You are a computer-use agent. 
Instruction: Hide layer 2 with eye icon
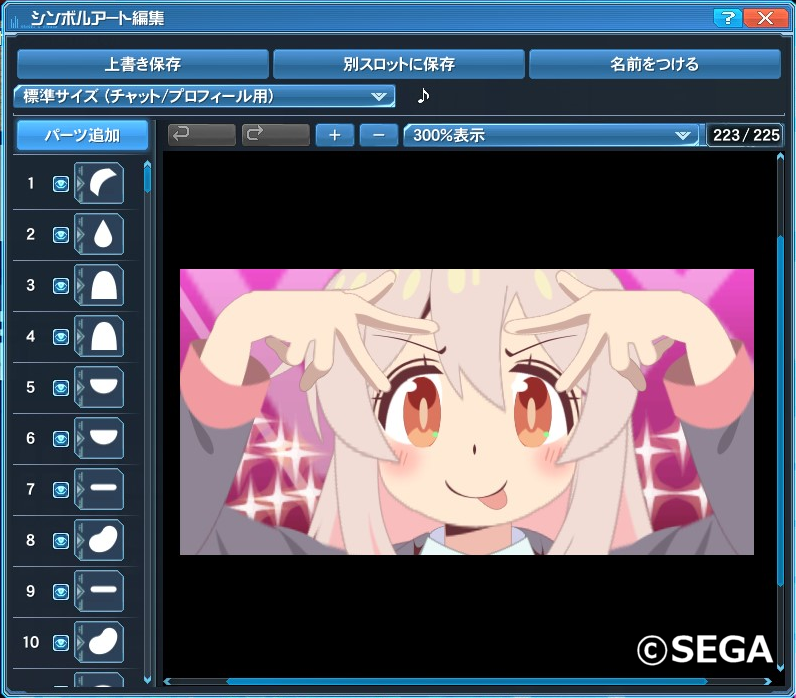61,235
